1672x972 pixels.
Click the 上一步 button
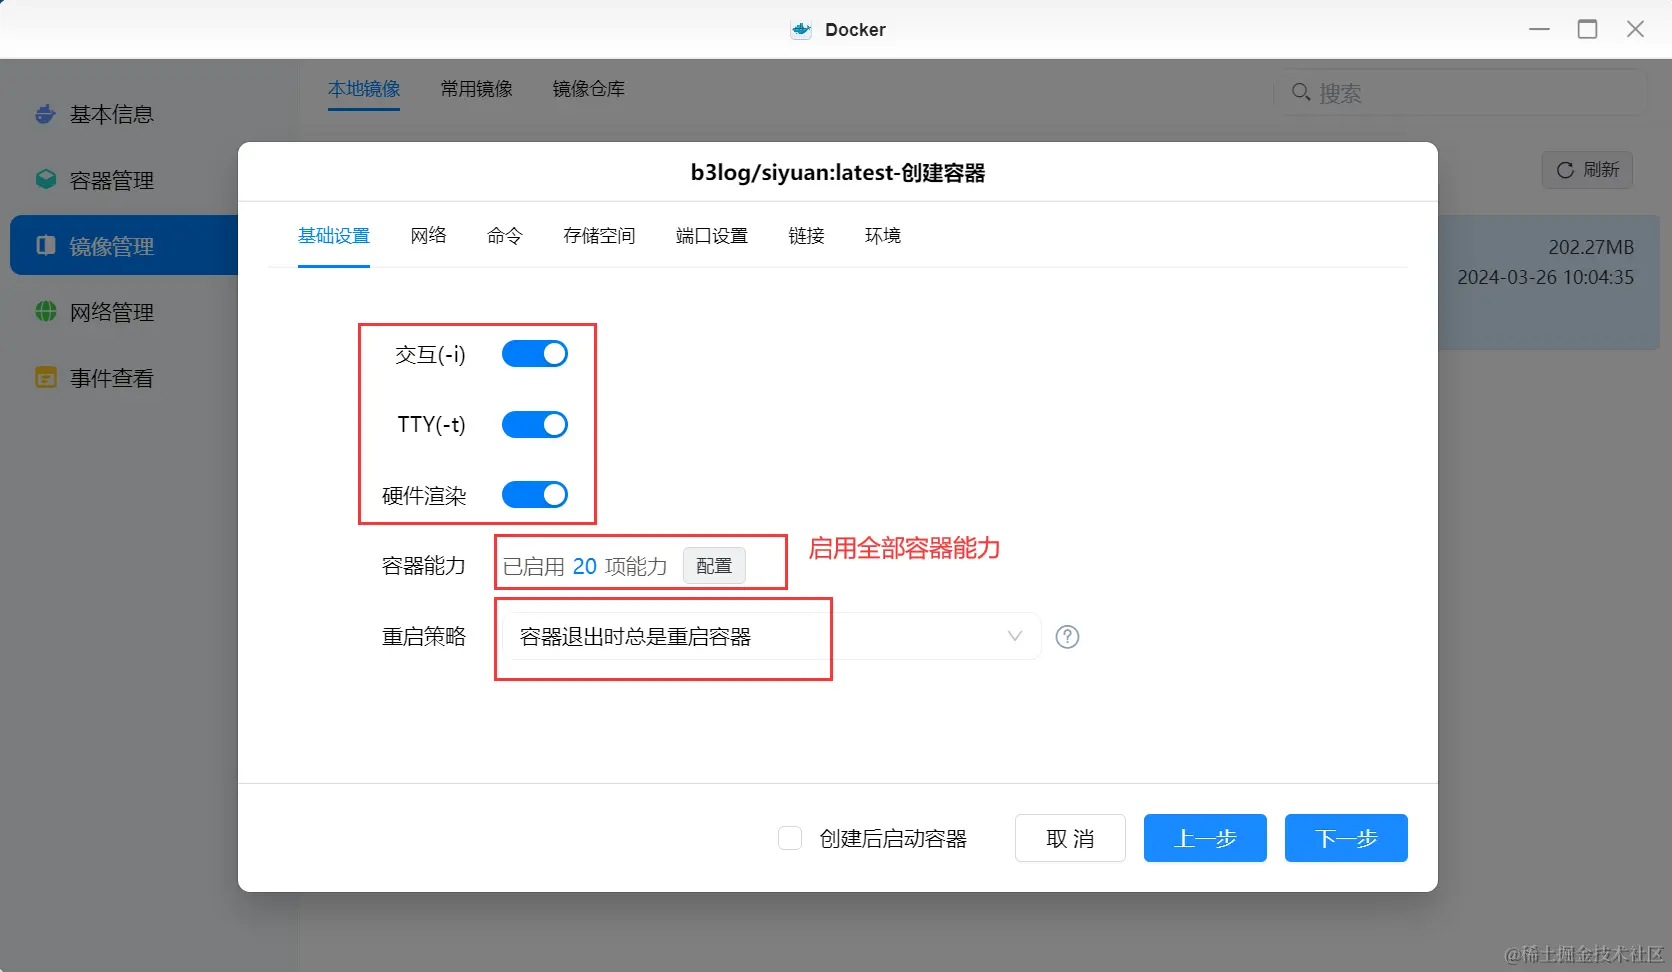[1205, 838]
